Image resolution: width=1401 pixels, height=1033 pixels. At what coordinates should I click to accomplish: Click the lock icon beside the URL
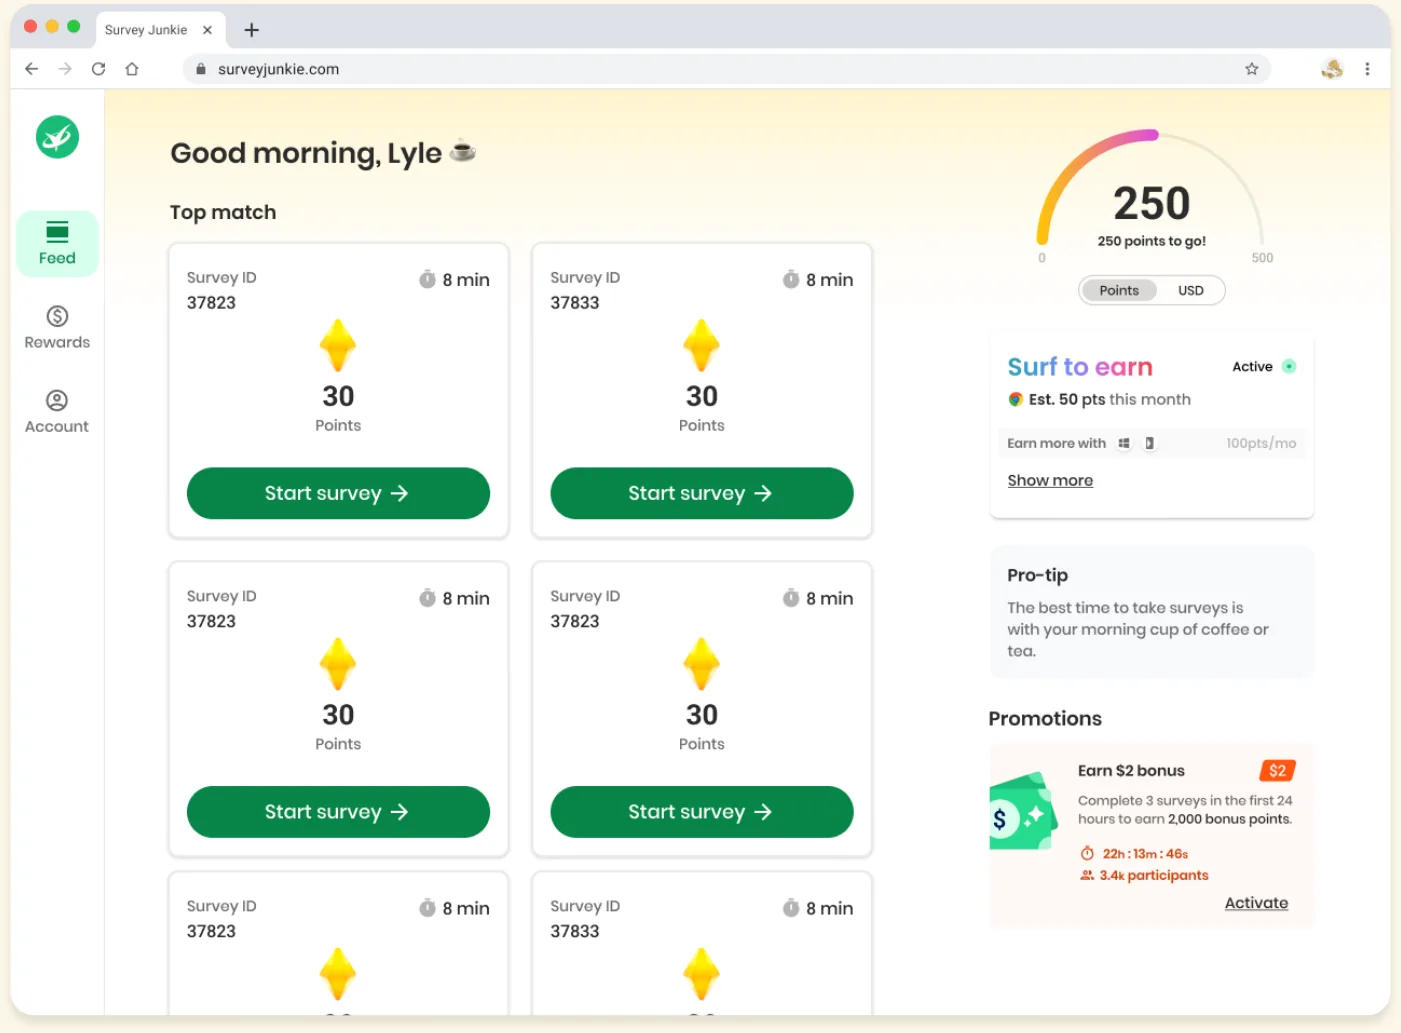tap(201, 69)
